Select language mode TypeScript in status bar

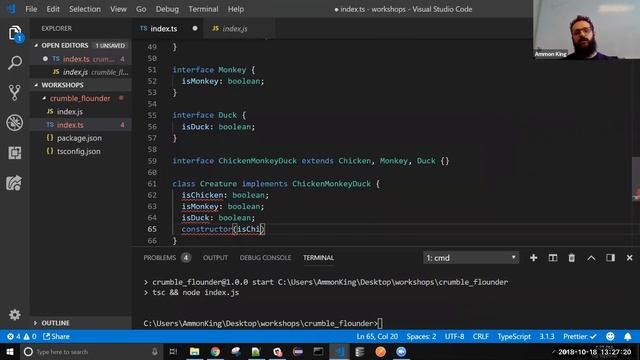(x=514, y=336)
